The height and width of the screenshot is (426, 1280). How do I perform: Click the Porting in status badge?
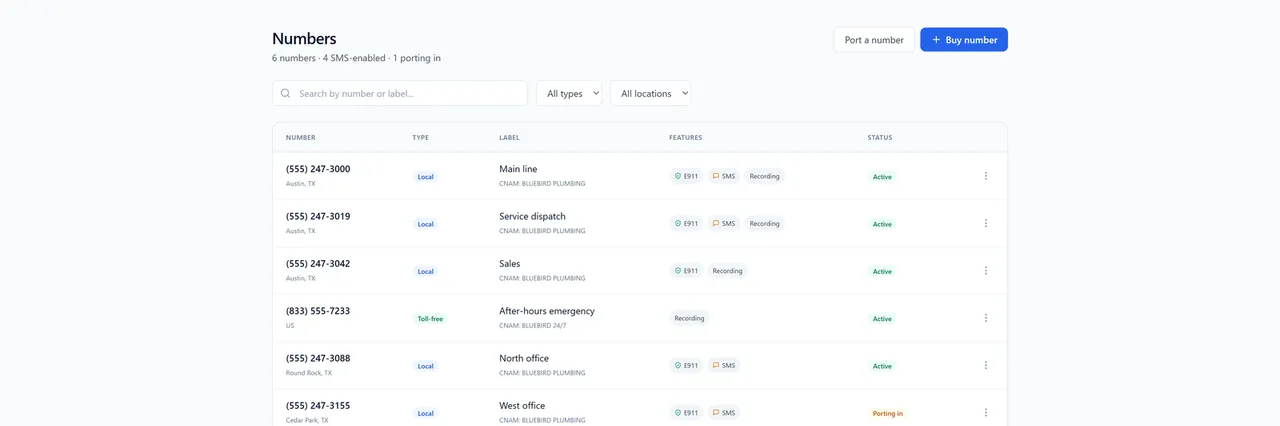pyautogui.click(x=888, y=413)
